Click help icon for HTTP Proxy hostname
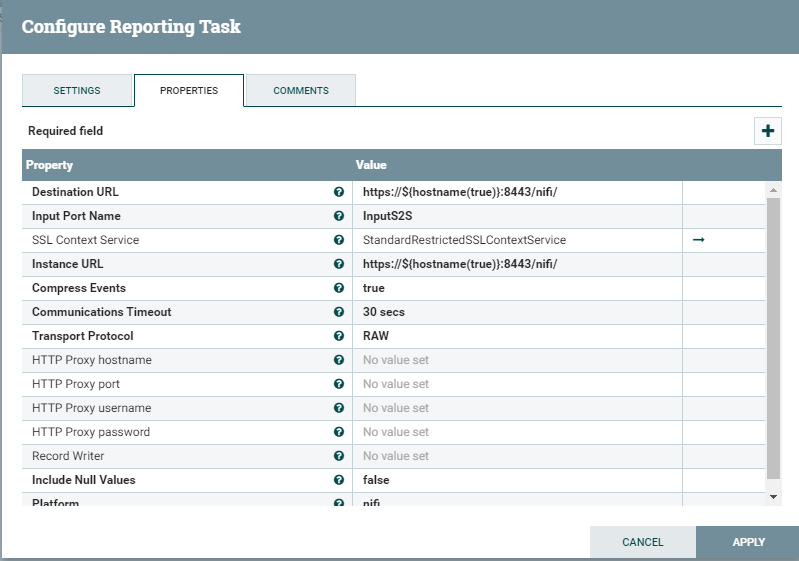Image resolution: width=799 pixels, height=561 pixels. pyautogui.click(x=339, y=359)
